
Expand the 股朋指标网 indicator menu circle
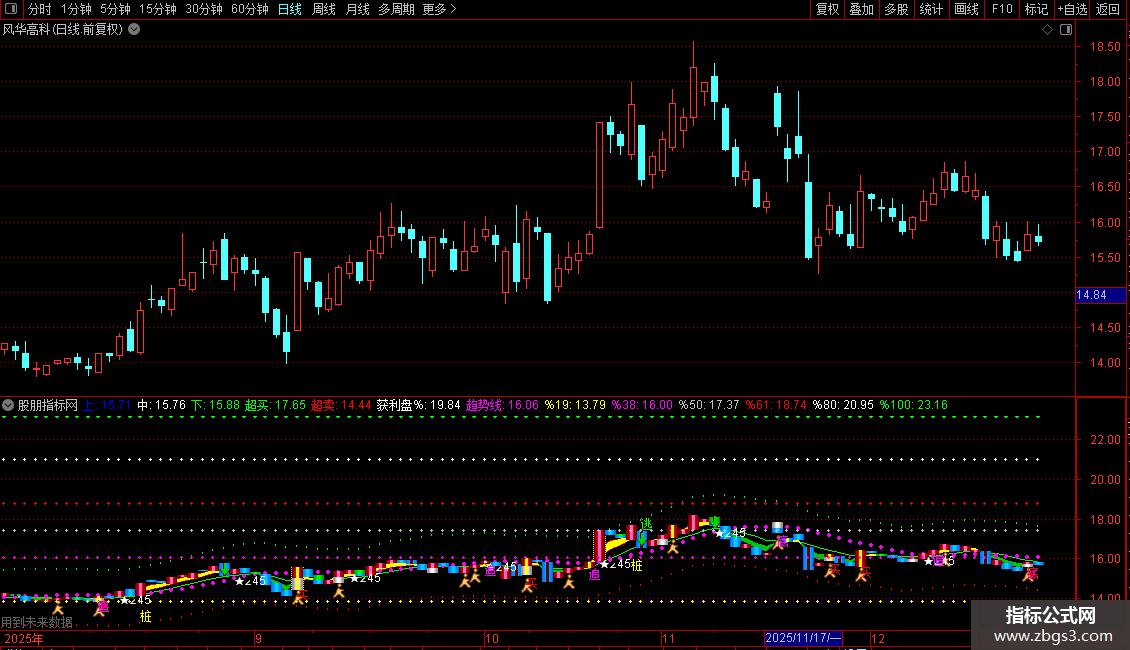[8, 405]
